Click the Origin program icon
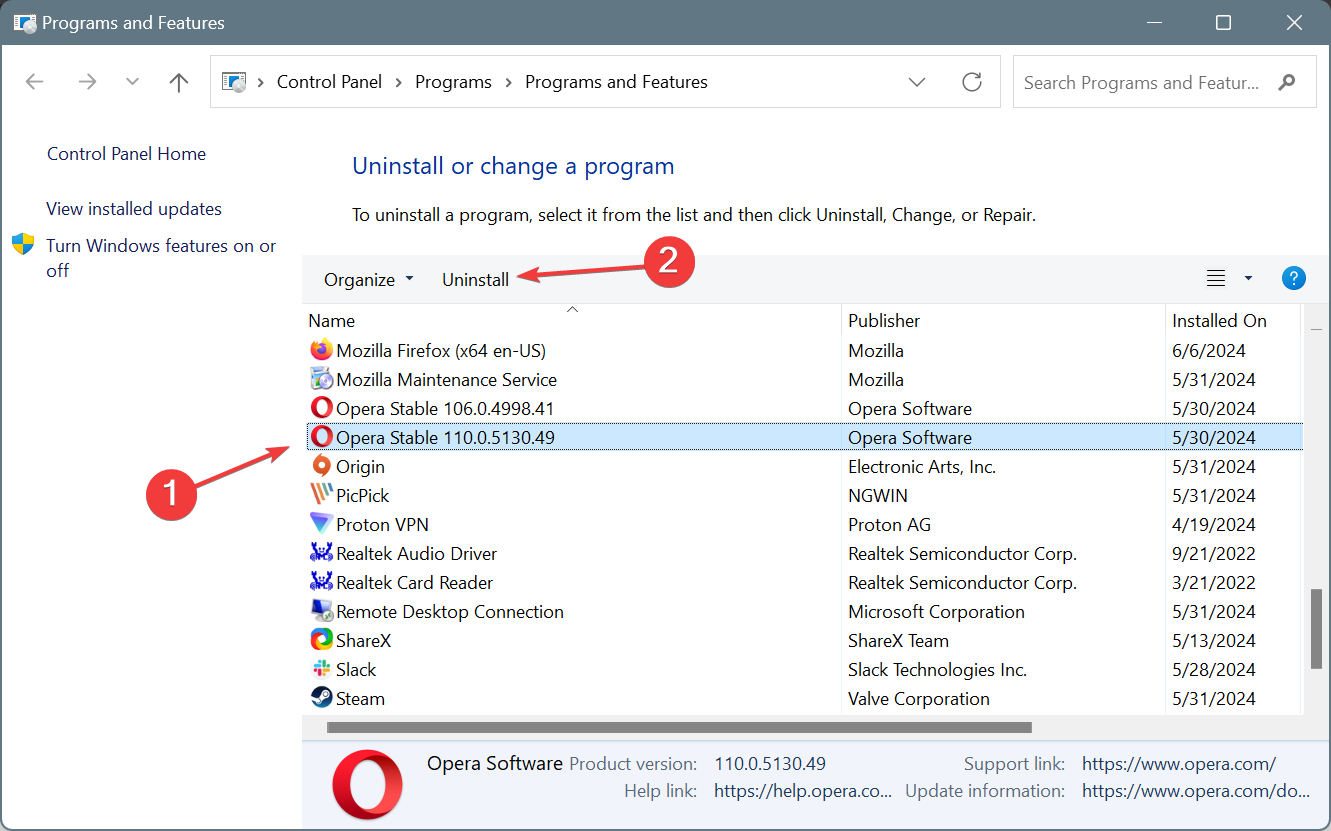Viewport: 1331px width, 831px height. coord(321,466)
